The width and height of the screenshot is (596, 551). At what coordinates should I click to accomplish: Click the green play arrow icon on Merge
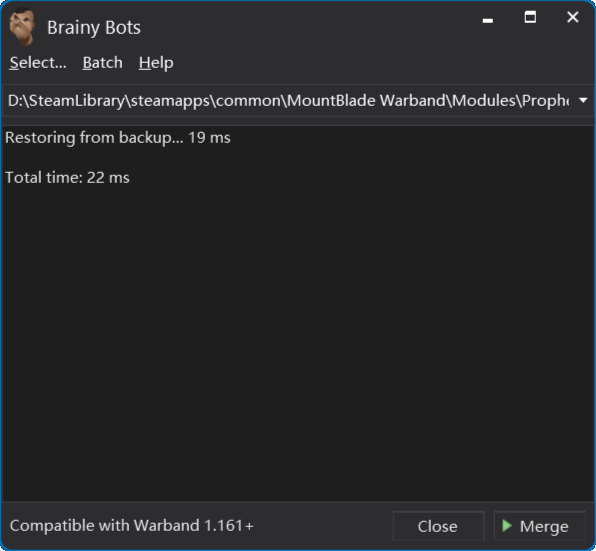pos(507,526)
